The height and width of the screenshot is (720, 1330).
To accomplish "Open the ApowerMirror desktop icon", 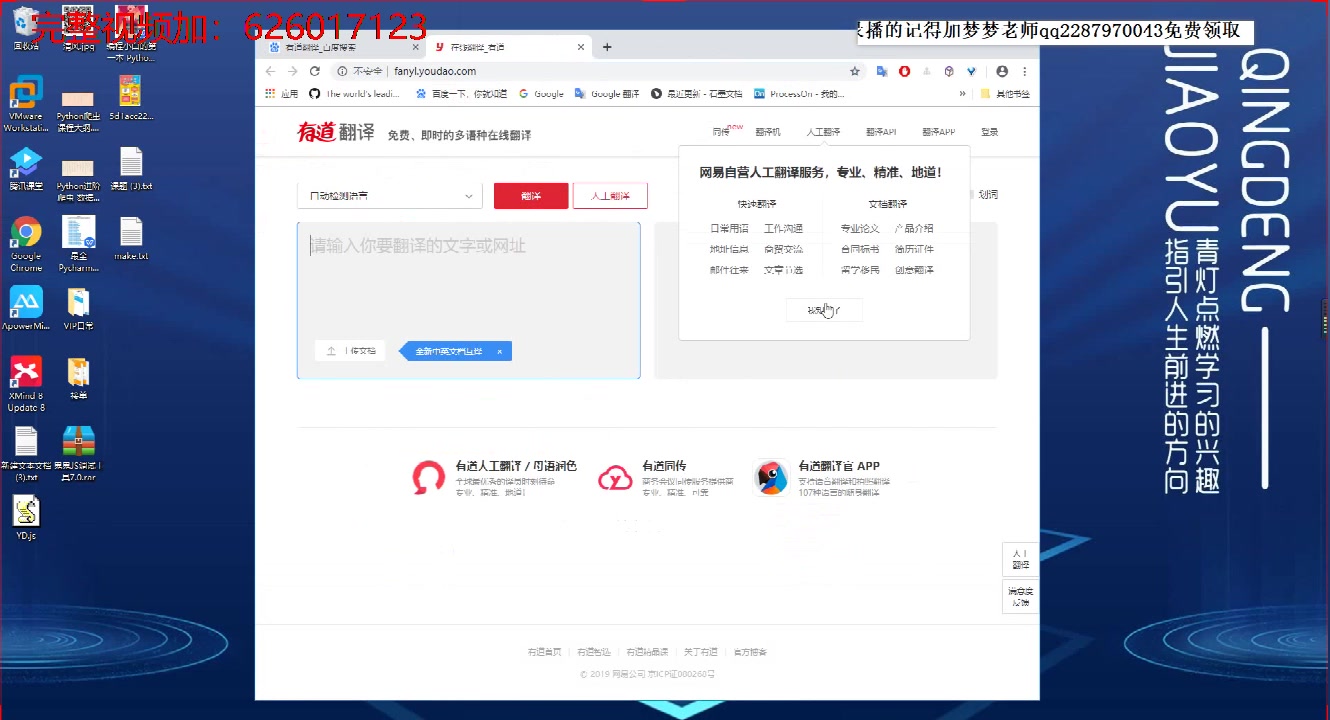I will click(26, 310).
